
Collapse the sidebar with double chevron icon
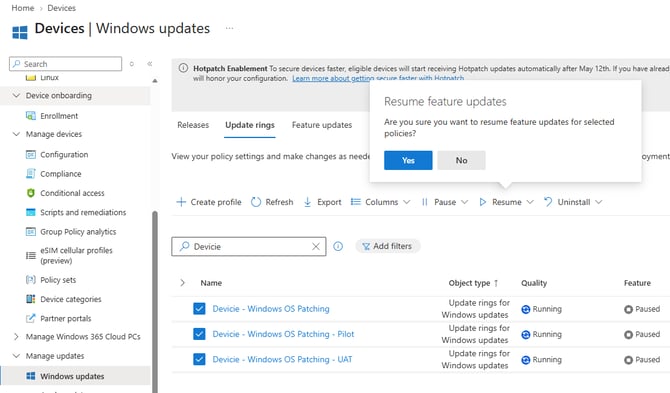(x=150, y=64)
